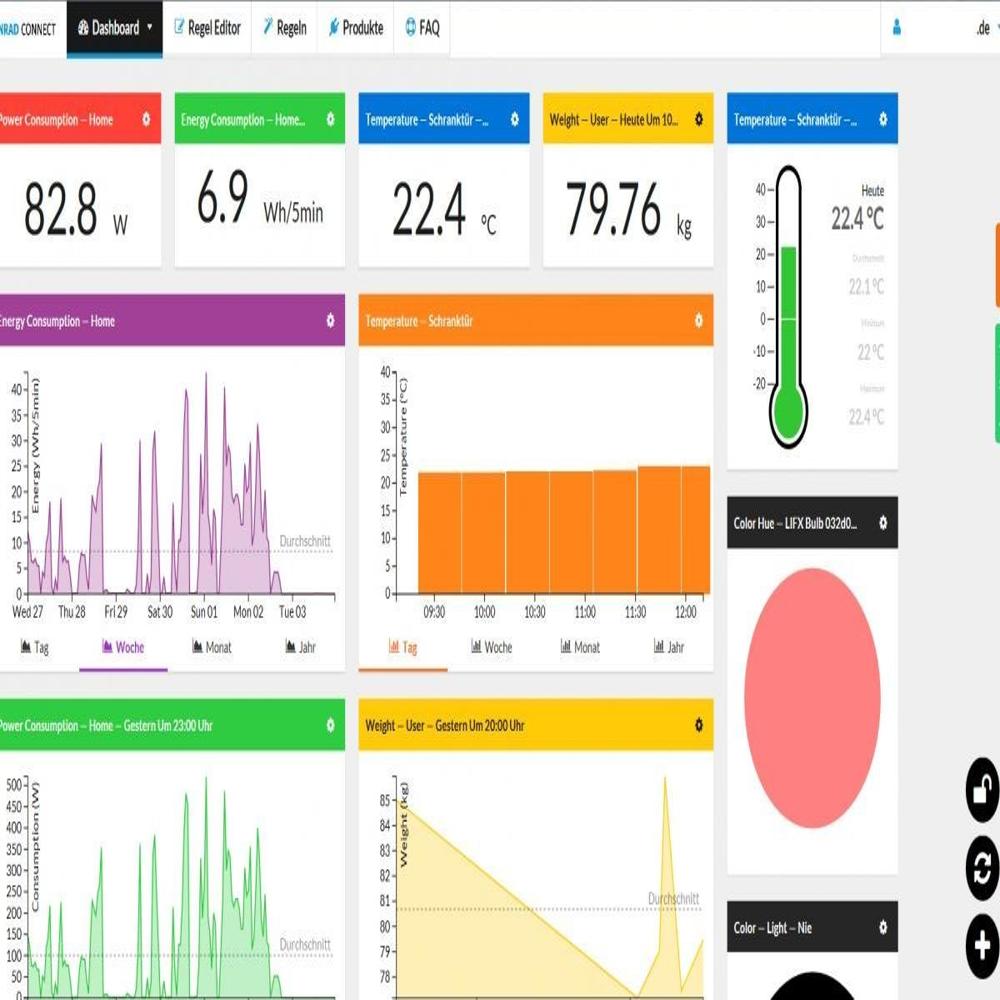The width and height of the screenshot is (1000, 1000).
Task: Open gear on purple Energy Consumption – Home chart
Action: 330,320
